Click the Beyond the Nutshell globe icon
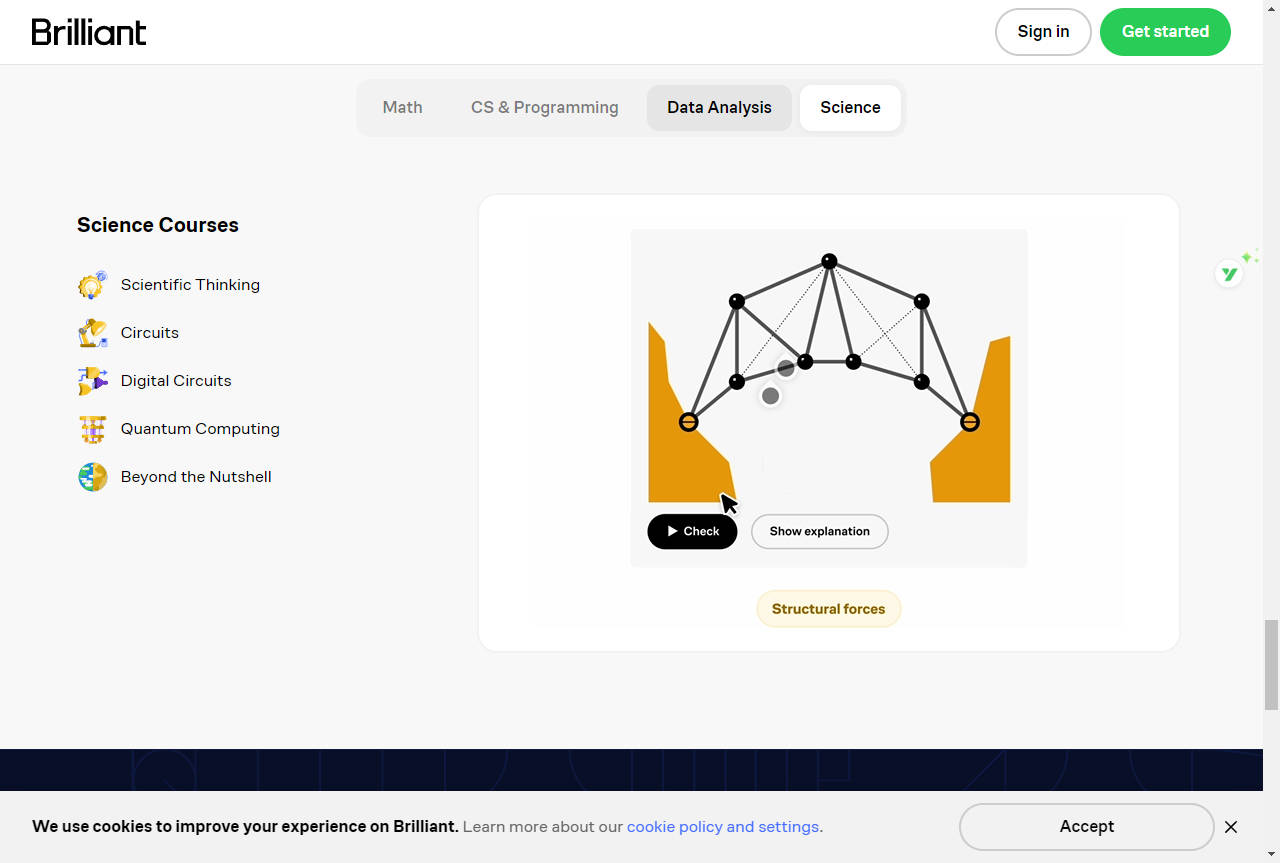 click(x=93, y=477)
